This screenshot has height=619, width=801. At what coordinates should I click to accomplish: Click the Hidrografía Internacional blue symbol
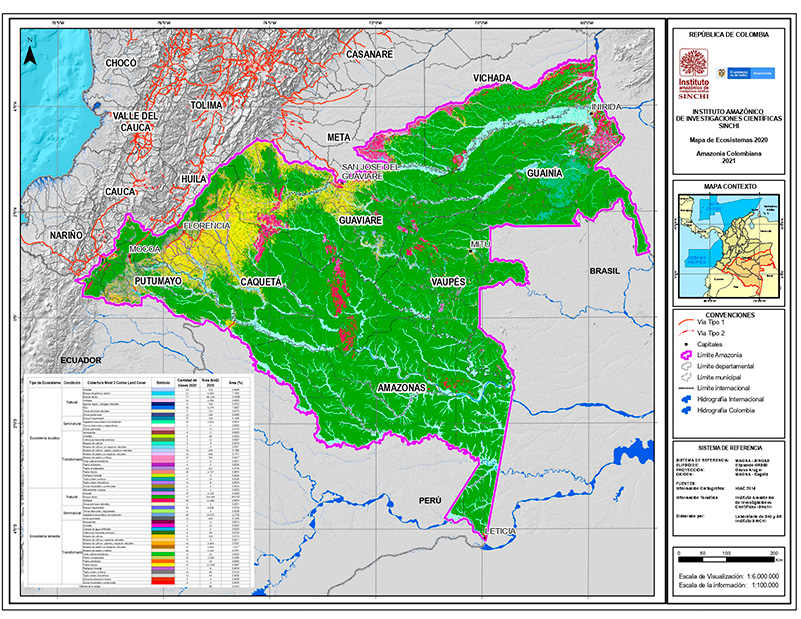[x=687, y=398]
